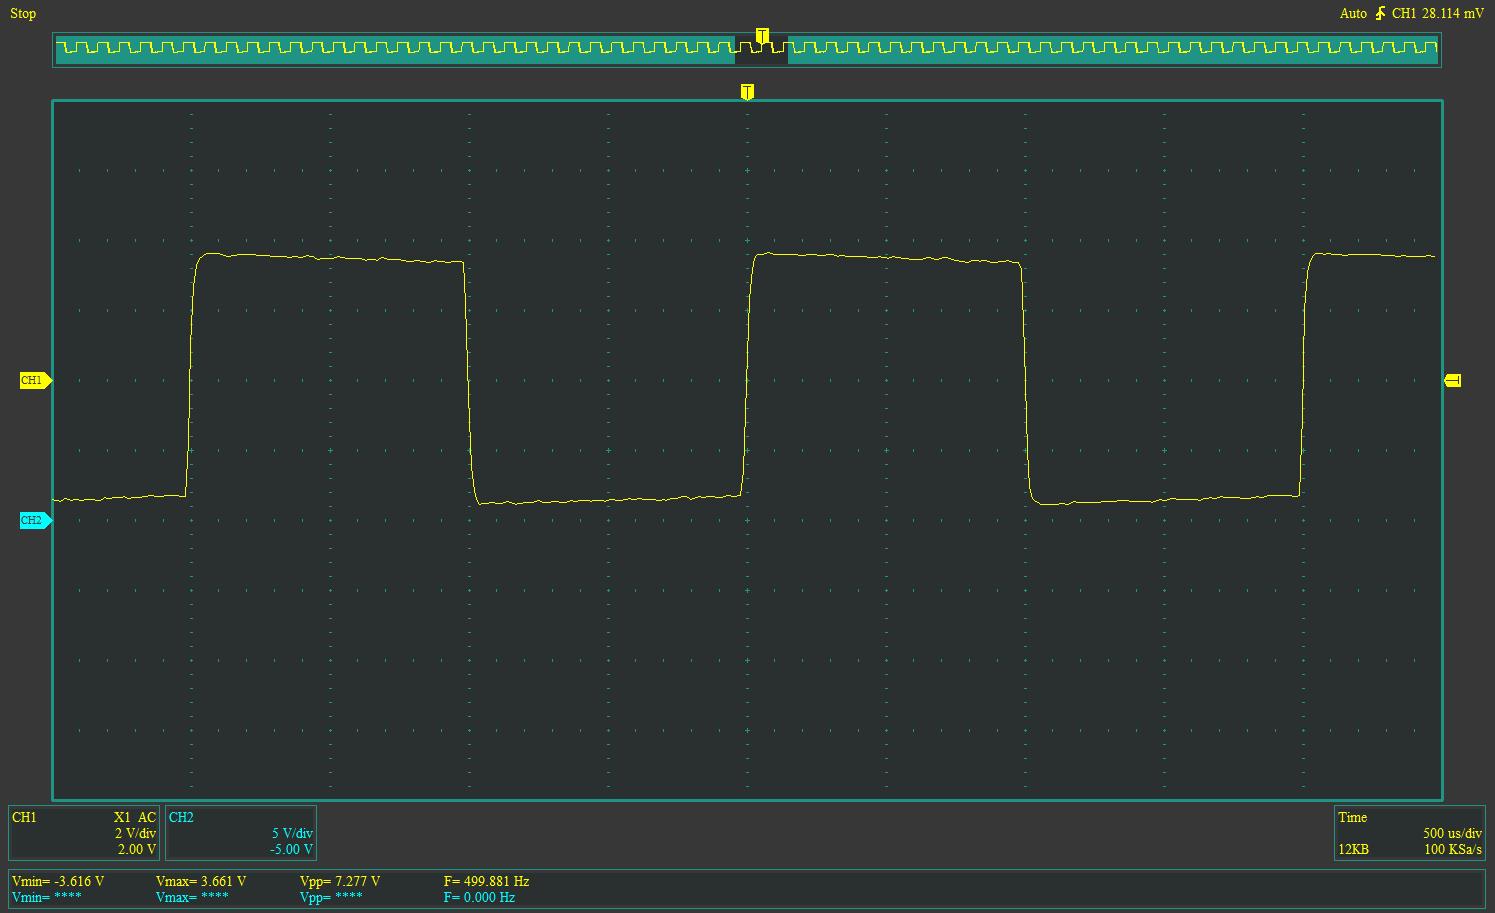The height and width of the screenshot is (913, 1495).
Task: Click the CH1 Vmin= -3.616 V measurement
Action: click(58, 882)
